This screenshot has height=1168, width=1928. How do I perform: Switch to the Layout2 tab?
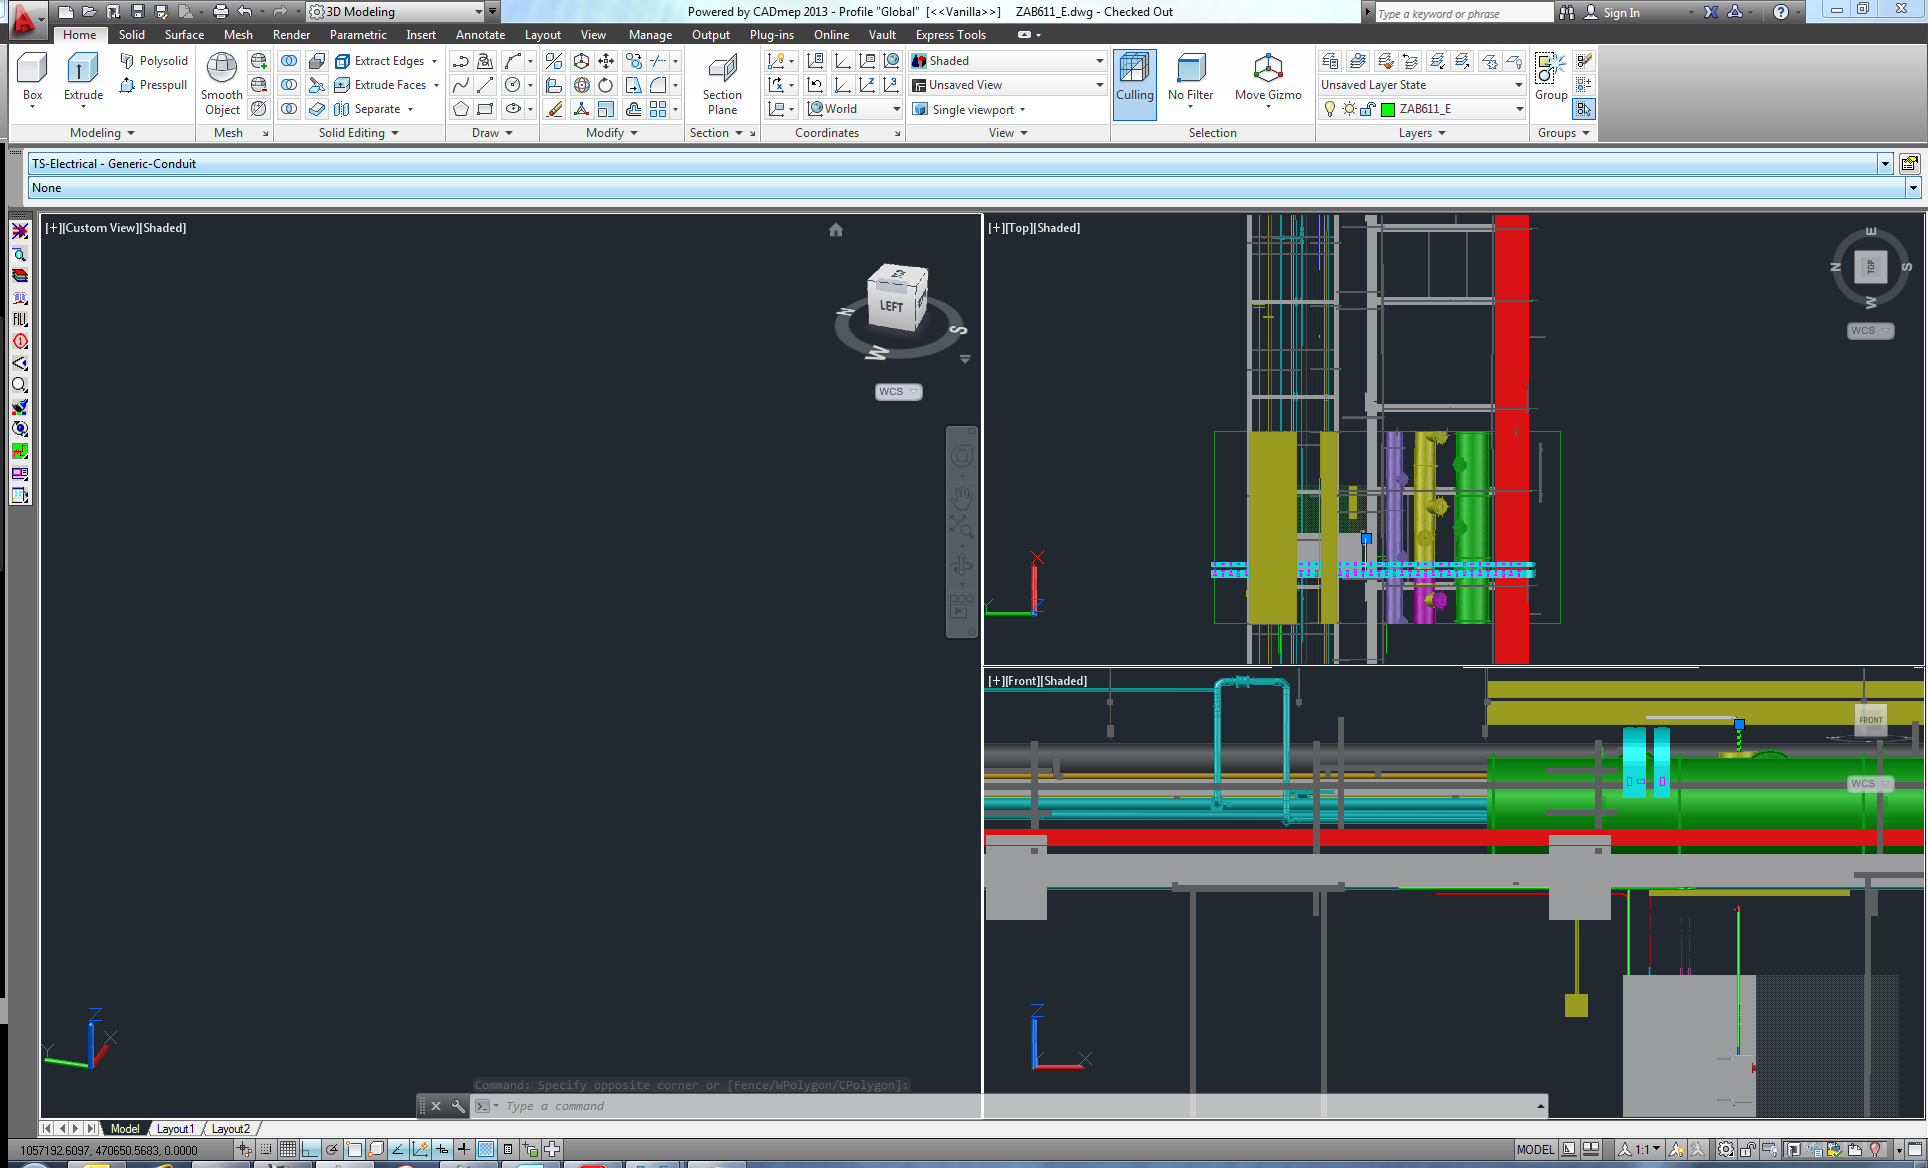coord(231,1129)
